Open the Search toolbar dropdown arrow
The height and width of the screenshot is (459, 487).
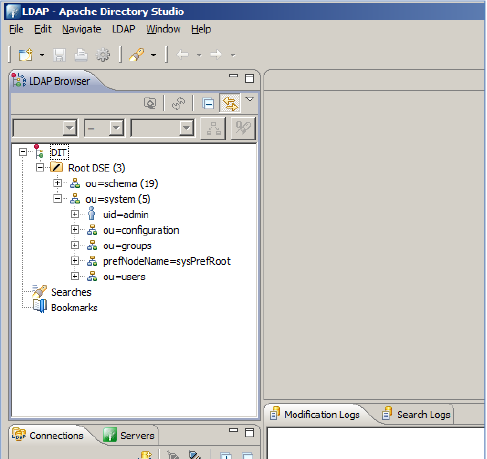[153, 55]
